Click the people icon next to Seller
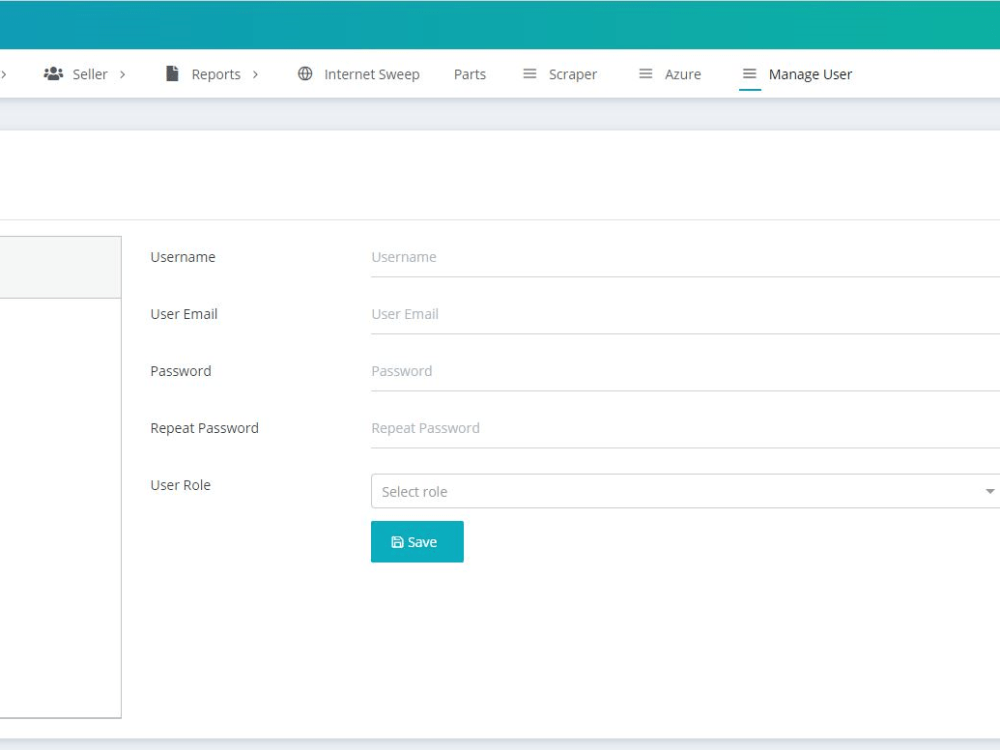Screen dimensions: 1000x750 [x=53, y=72]
